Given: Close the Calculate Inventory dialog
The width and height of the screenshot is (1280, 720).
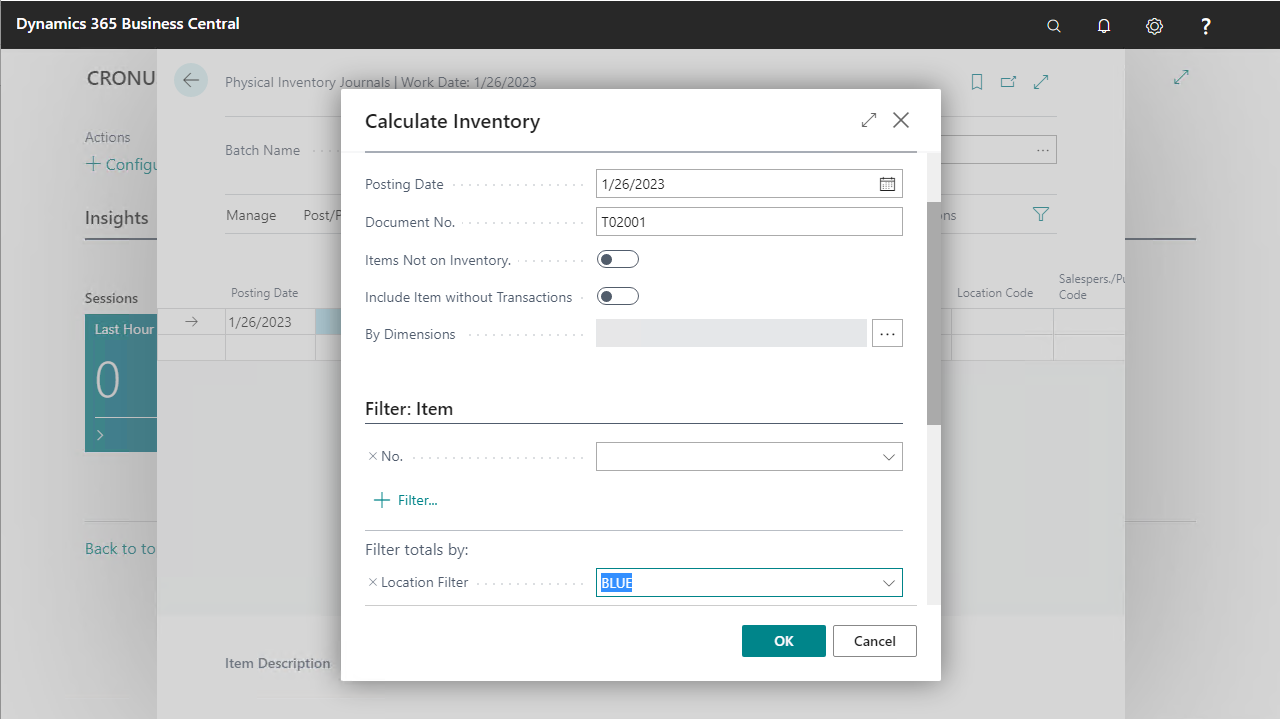Looking at the screenshot, I should (x=901, y=120).
